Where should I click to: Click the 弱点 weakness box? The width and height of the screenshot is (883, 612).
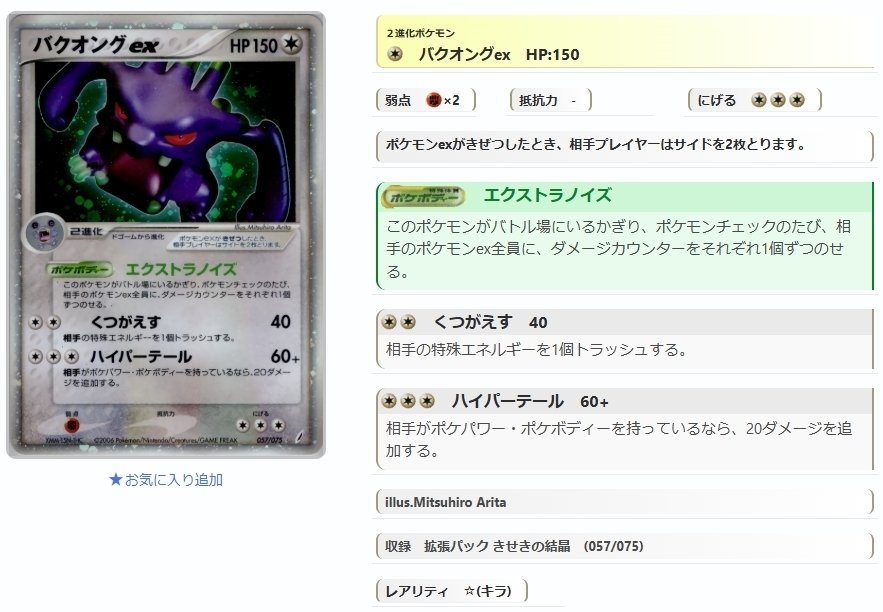pyautogui.click(x=426, y=100)
